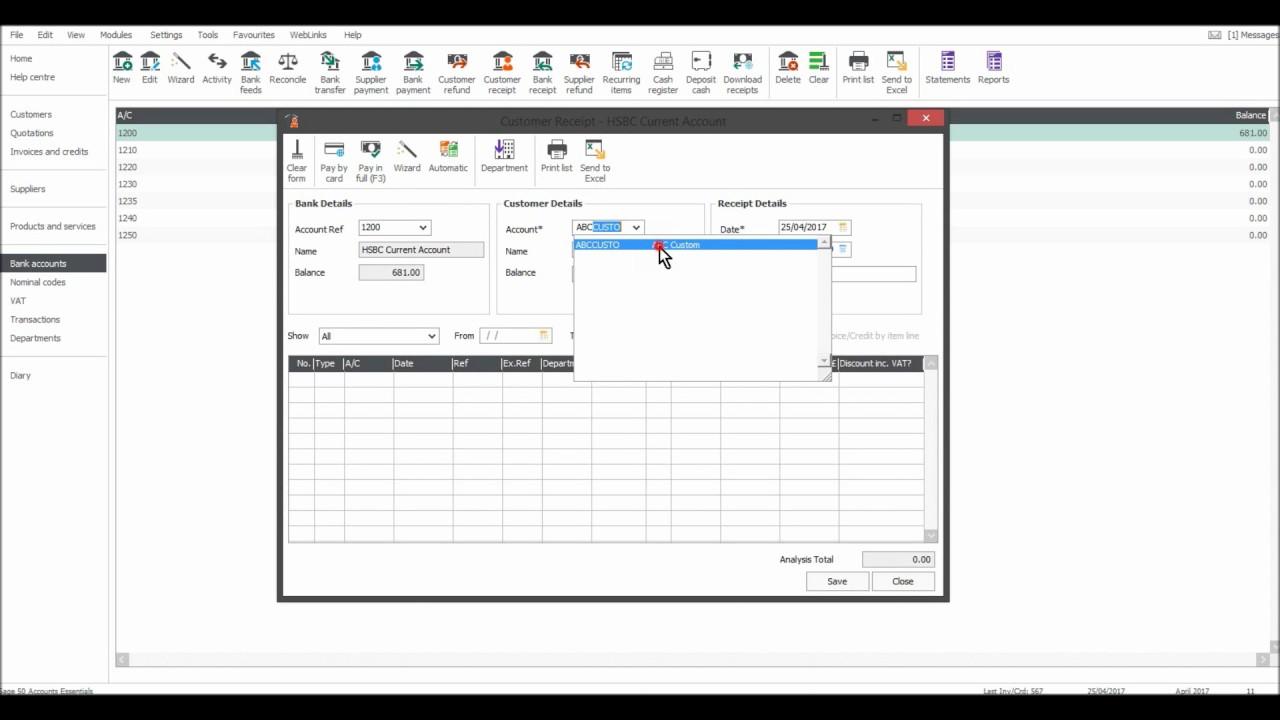
Task: Click Send to Excel in receipt dialog
Action: 595,161
